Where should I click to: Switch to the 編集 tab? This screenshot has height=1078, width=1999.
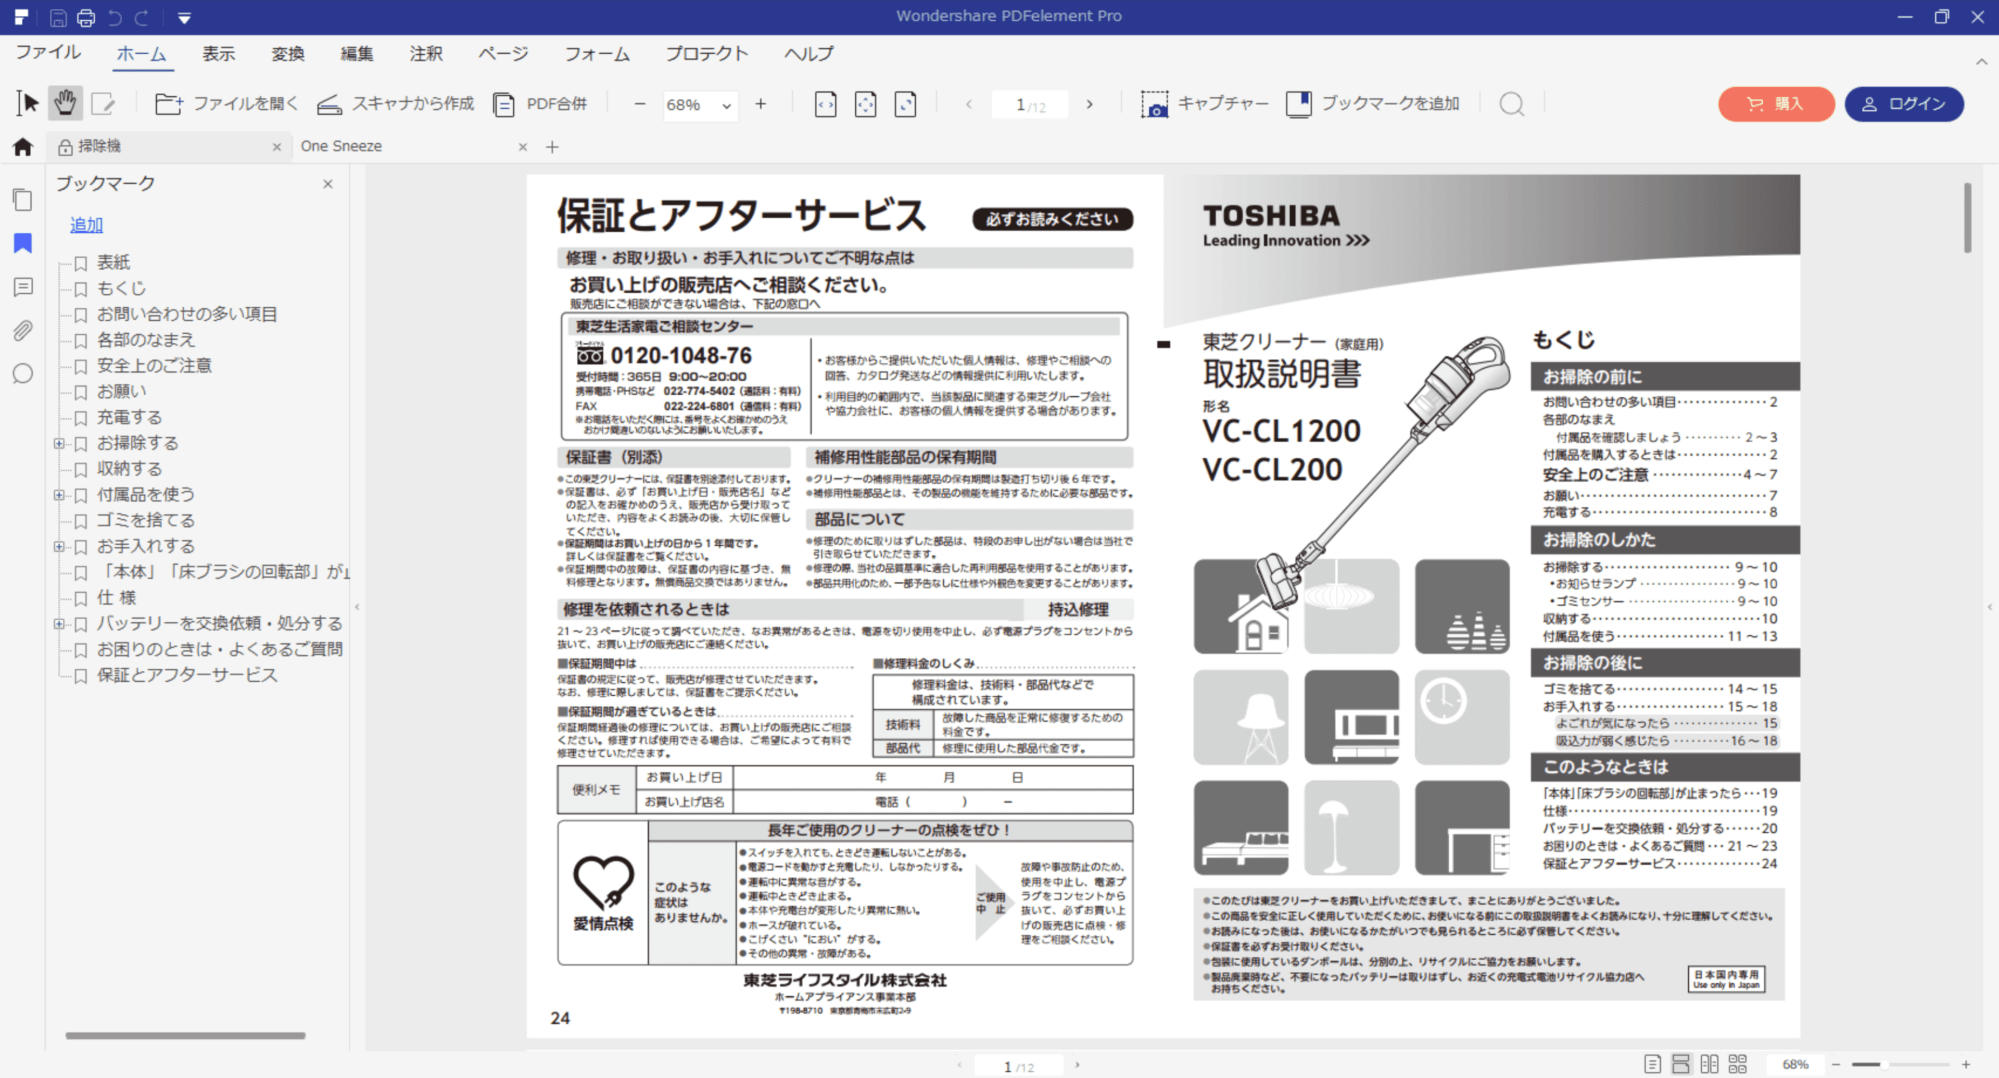click(357, 54)
